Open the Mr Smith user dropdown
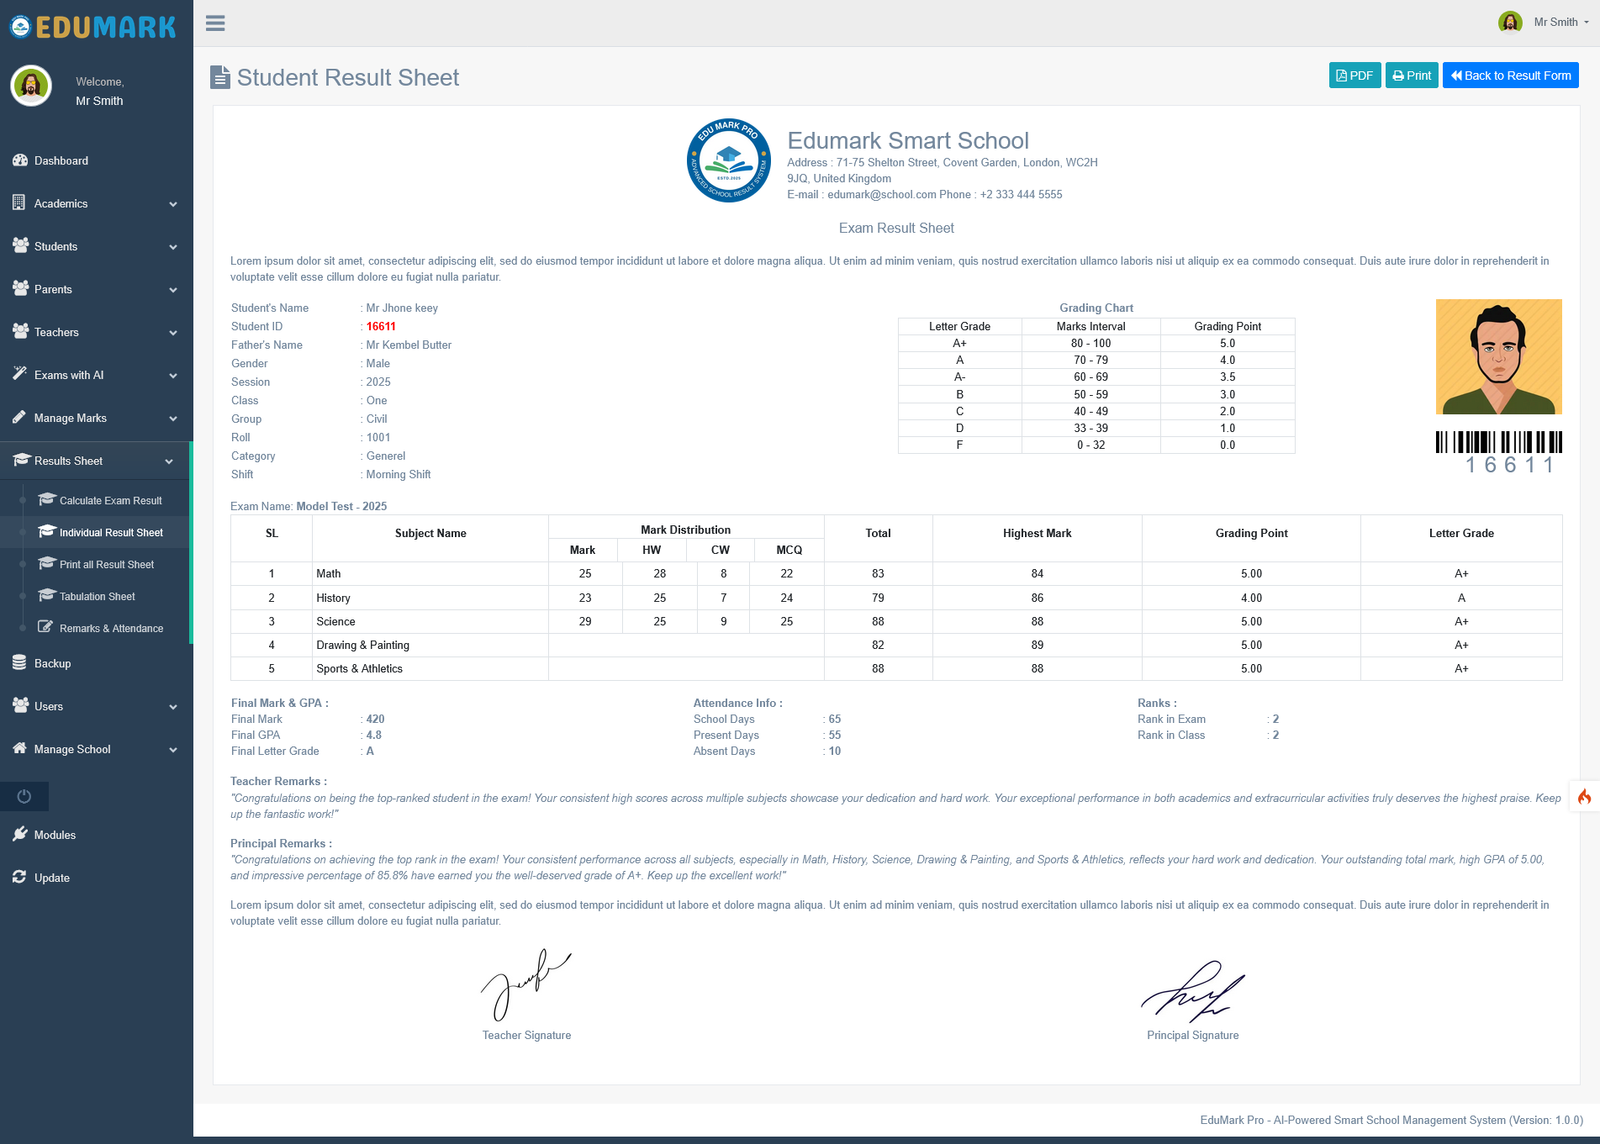 pos(1544,22)
